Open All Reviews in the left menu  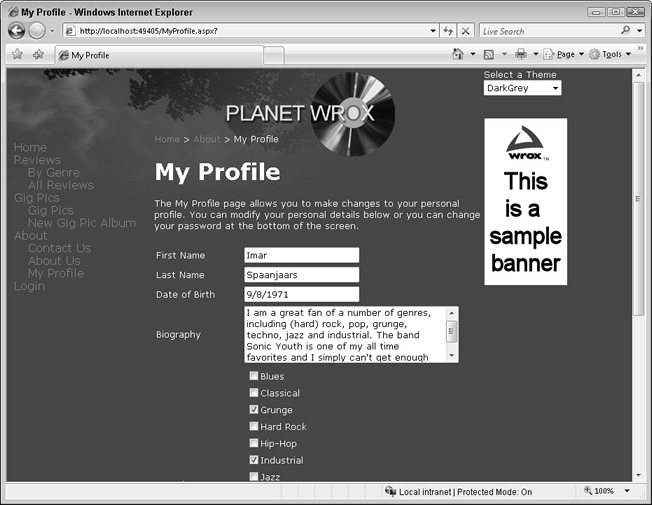(61, 185)
